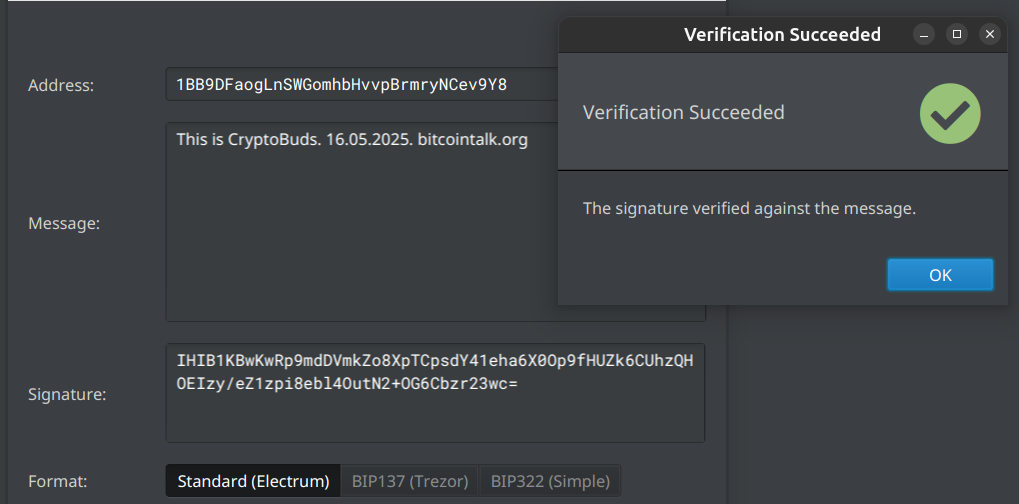Select the Standard (Electrum) format
This screenshot has height=504, width=1019.
point(253,481)
